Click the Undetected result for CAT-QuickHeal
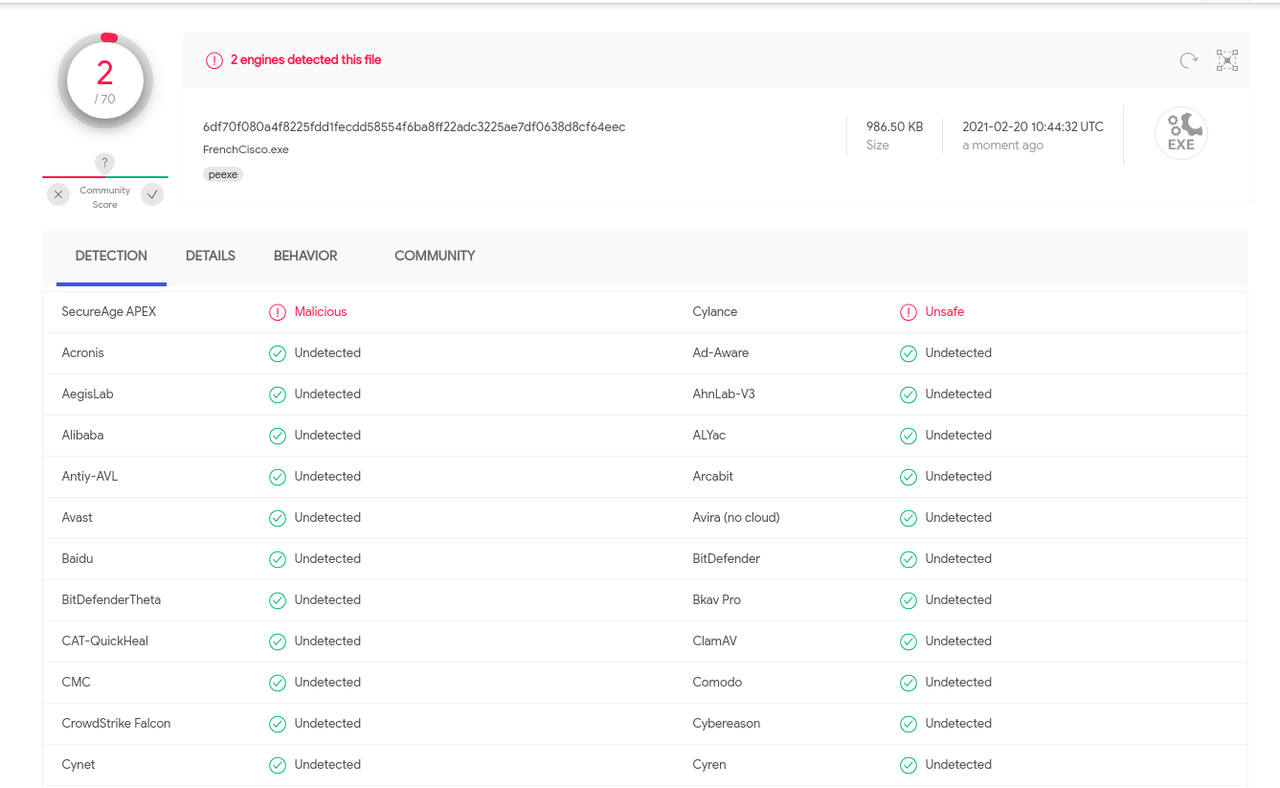This screenshot has width=1280, height=788. (x=328, y=641)
